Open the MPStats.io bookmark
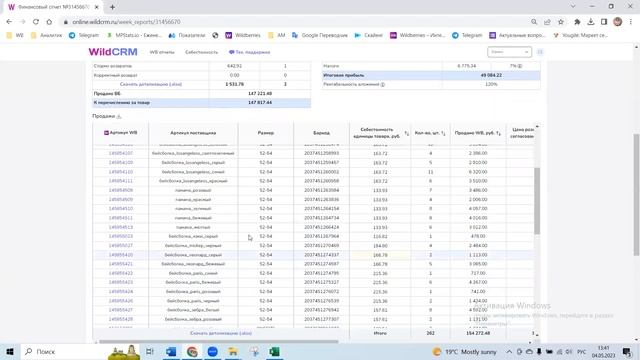Screen dimensions: 640x360 coord(134,35)
